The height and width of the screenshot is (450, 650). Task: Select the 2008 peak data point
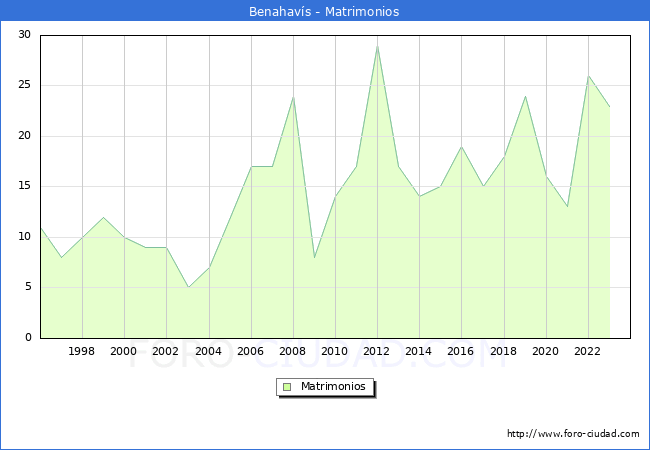coord(293,96)
